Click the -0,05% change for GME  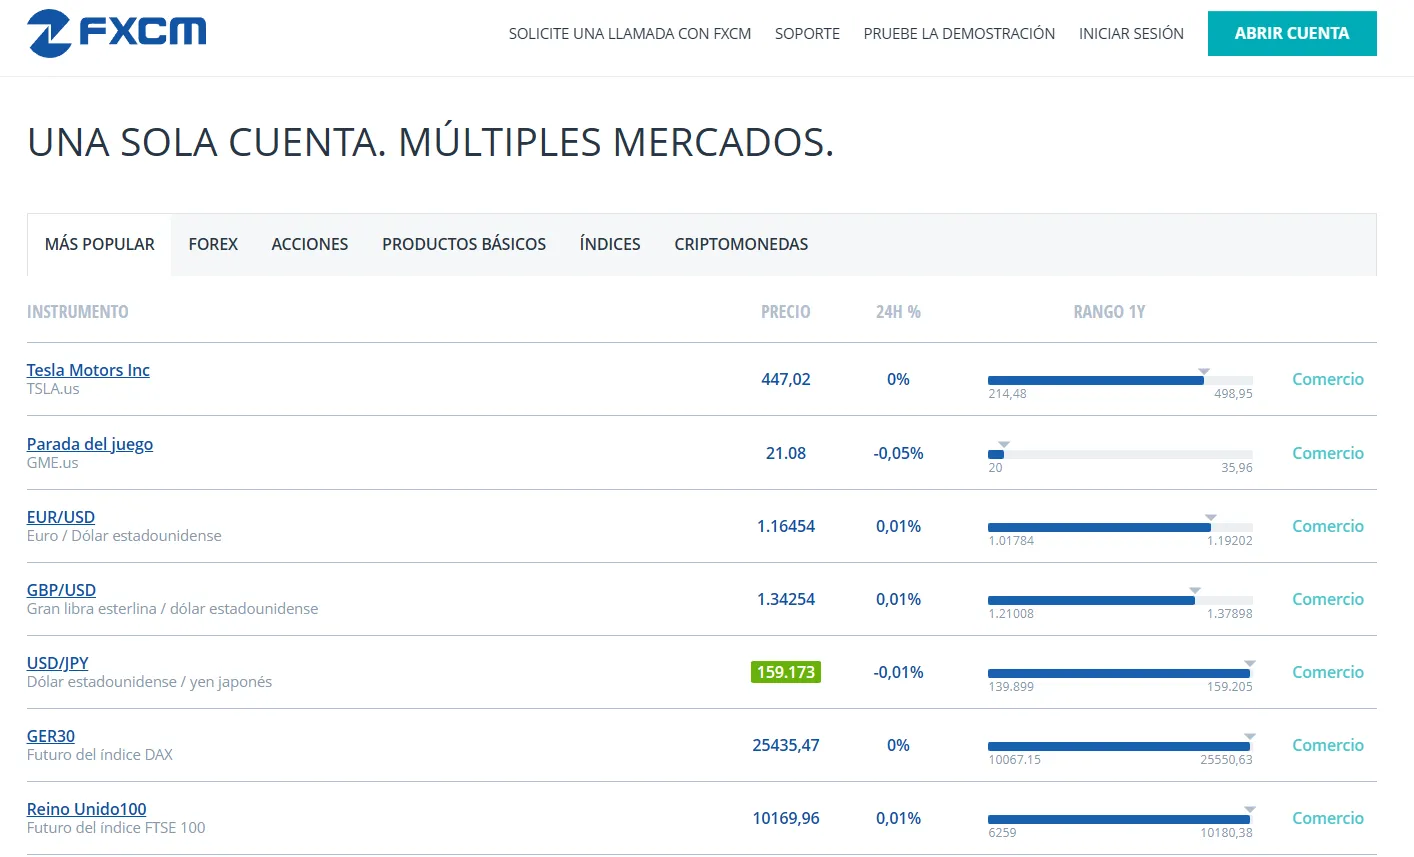coord(898,453)
